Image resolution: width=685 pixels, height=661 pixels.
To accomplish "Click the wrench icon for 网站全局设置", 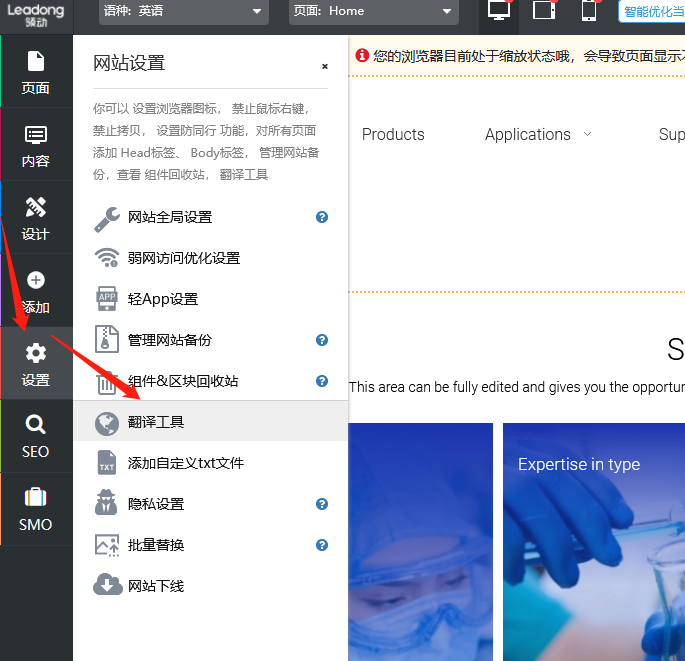I will pos(107,219).
